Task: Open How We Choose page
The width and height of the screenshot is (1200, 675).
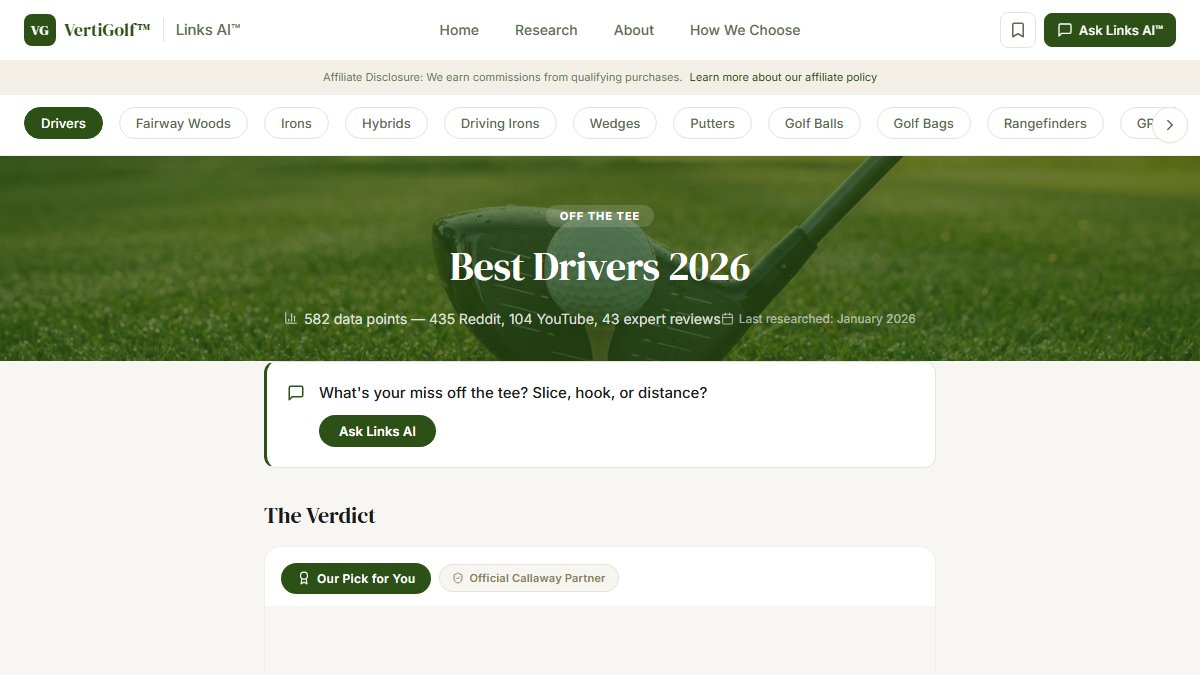Action: pyautogui.click(x=745, y=30)
